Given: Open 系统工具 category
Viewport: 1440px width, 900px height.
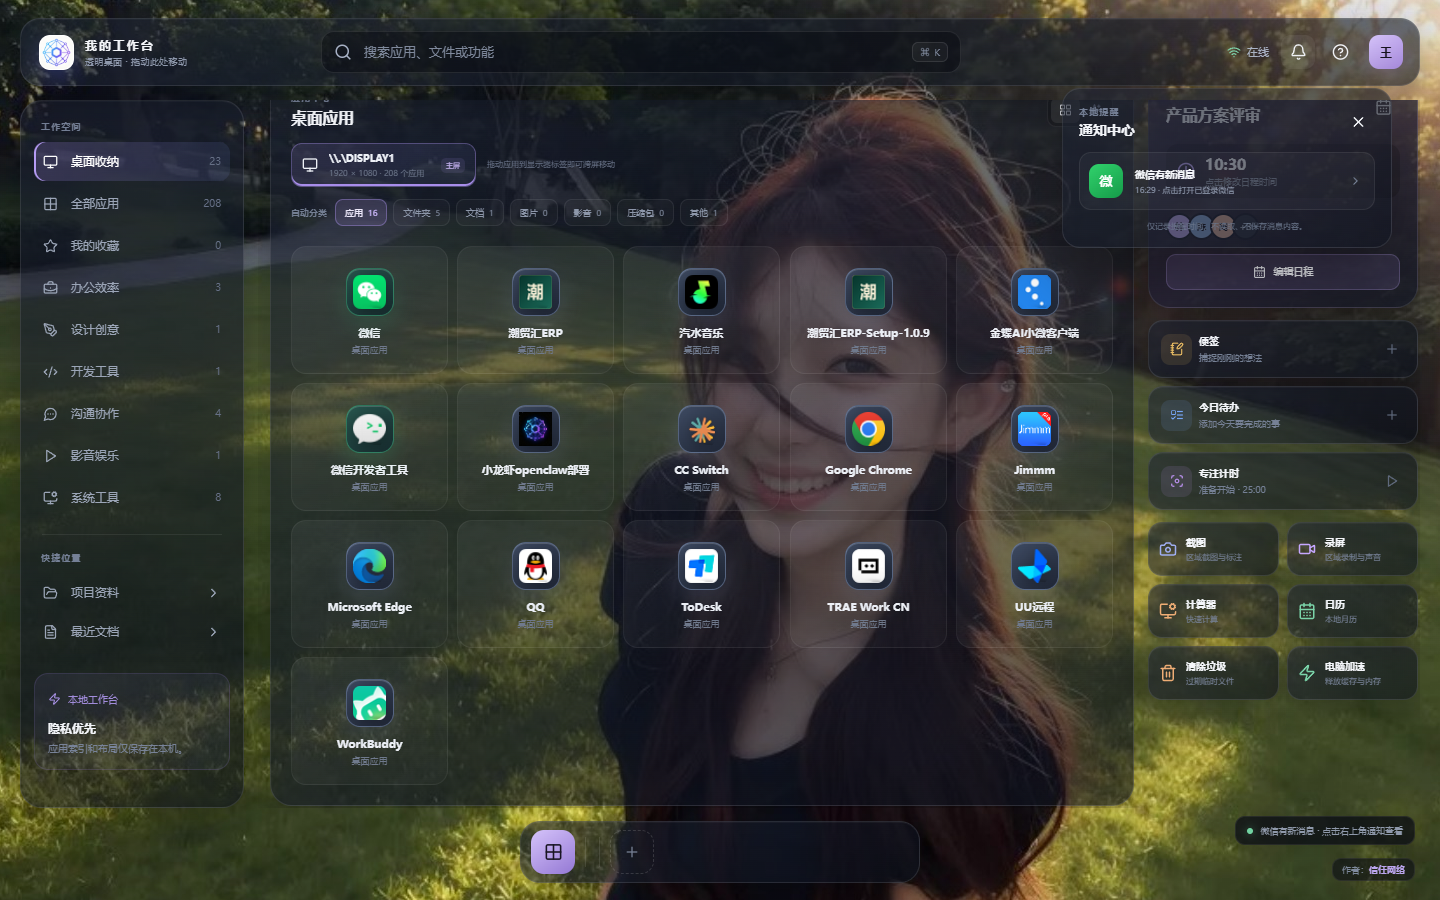Looking at the screenshot, I should 132,497.
